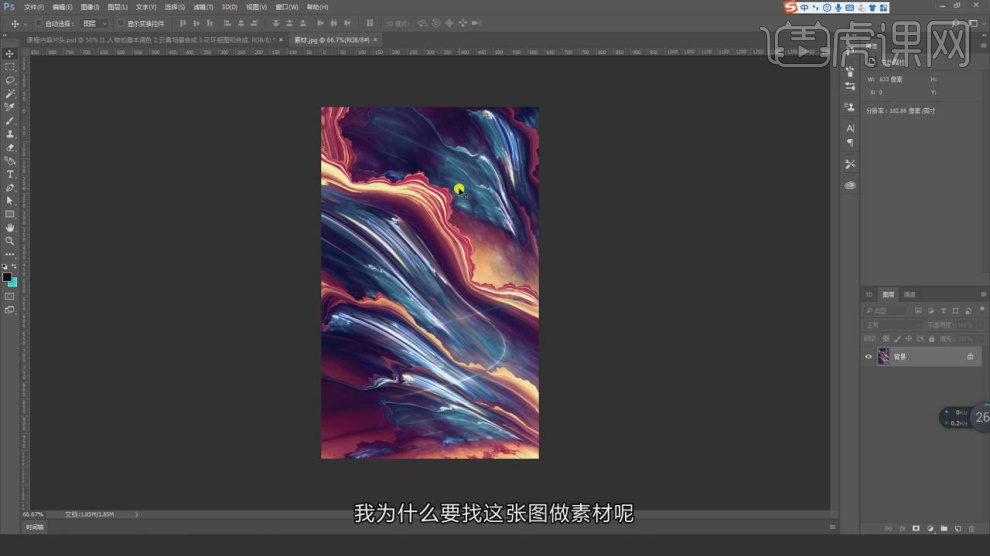Open the 窗口(W) menu
Screen dimensions: 990x556
click(287, 7)
